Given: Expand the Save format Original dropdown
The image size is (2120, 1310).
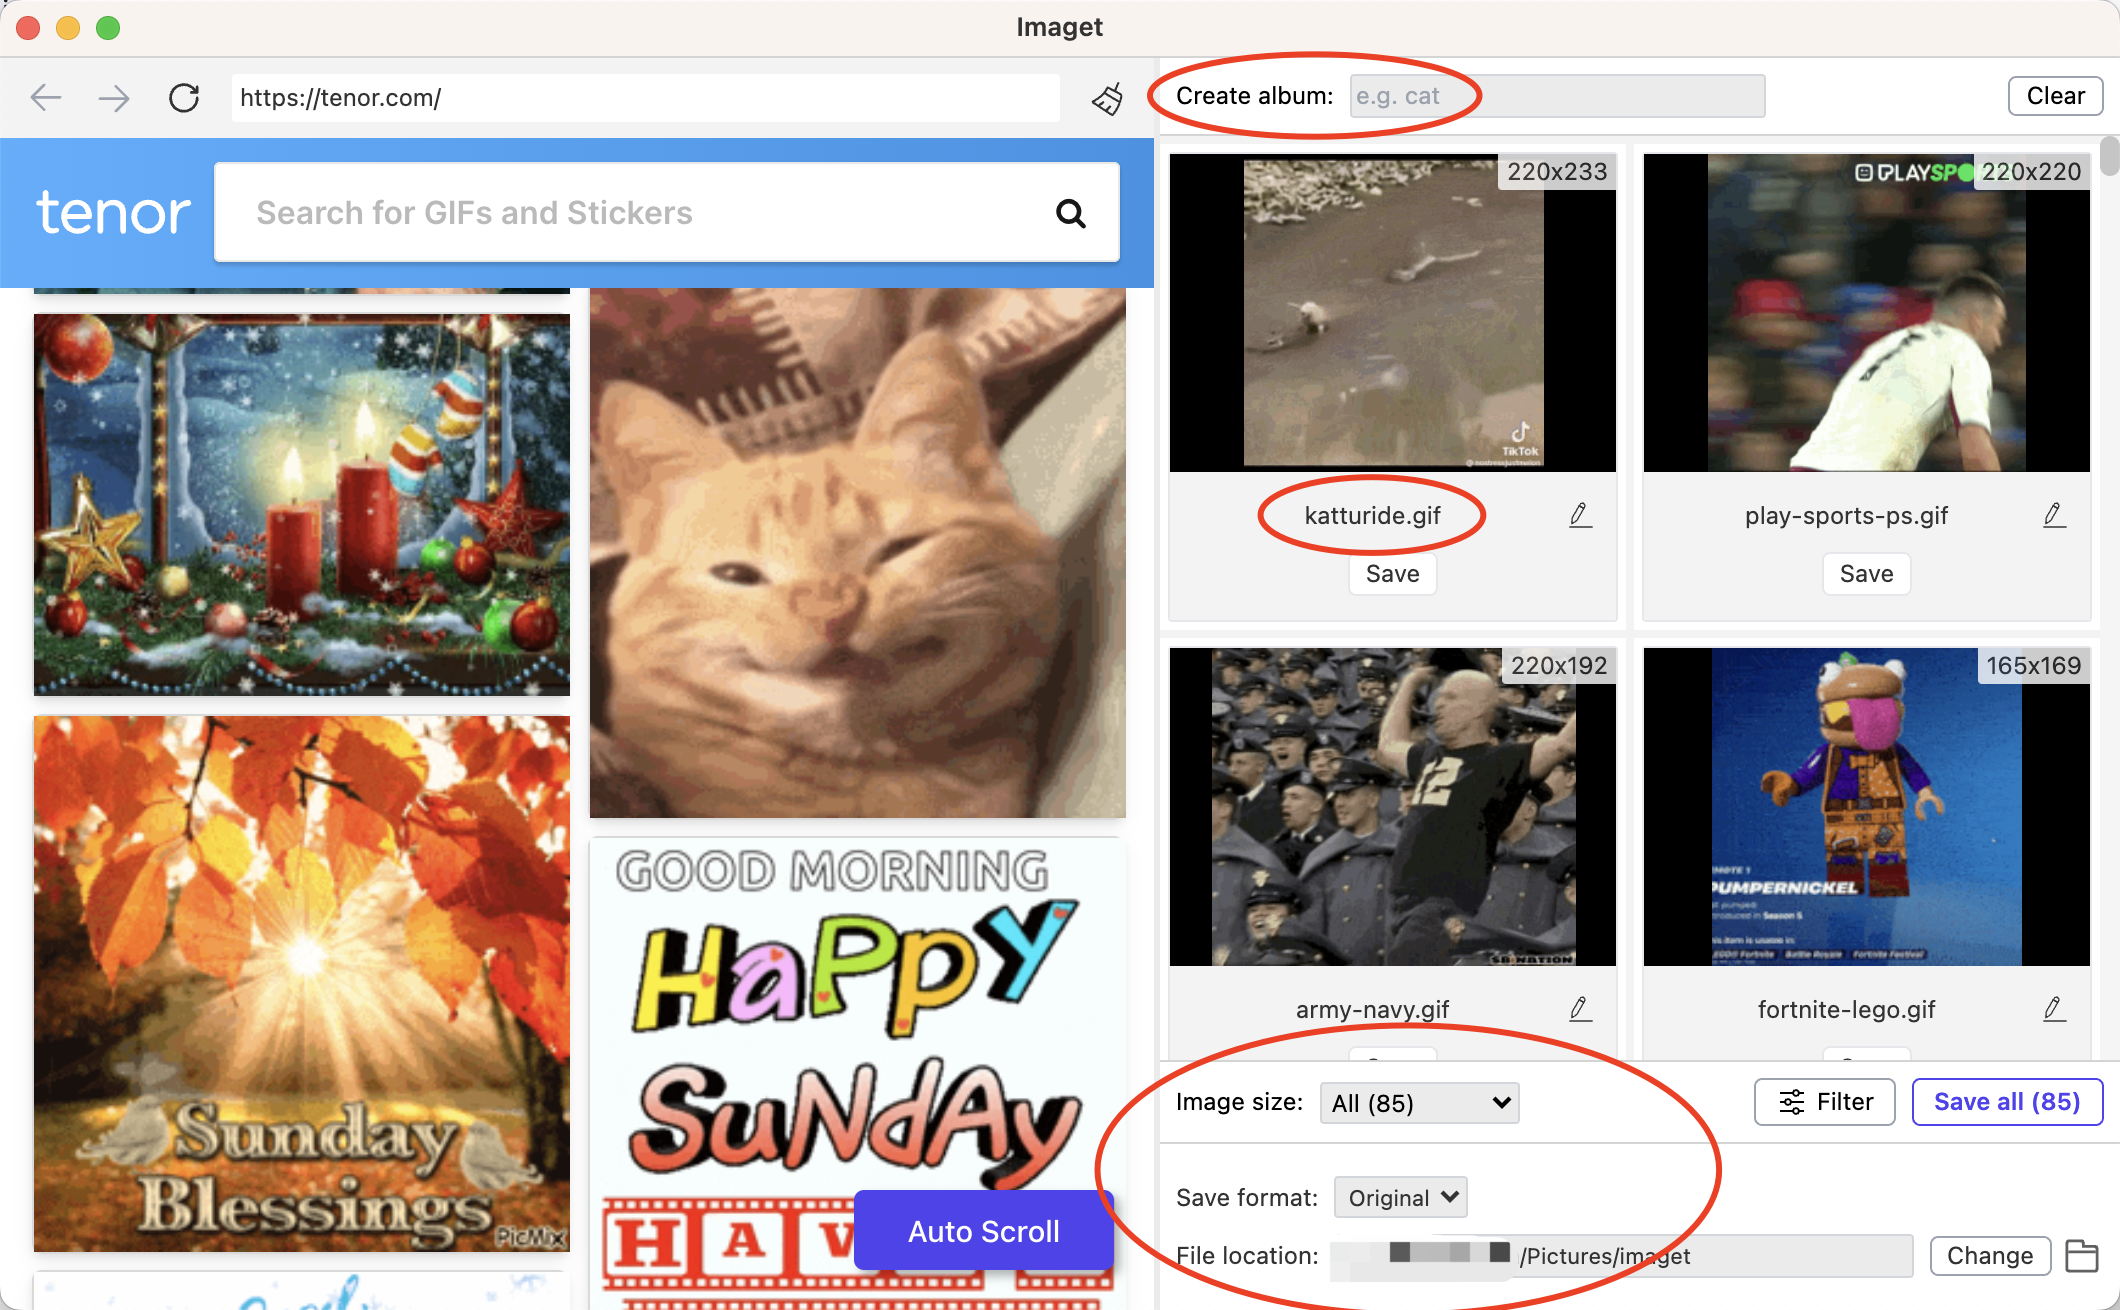Looking at the screenshot, I should tap(1399, 1196).
